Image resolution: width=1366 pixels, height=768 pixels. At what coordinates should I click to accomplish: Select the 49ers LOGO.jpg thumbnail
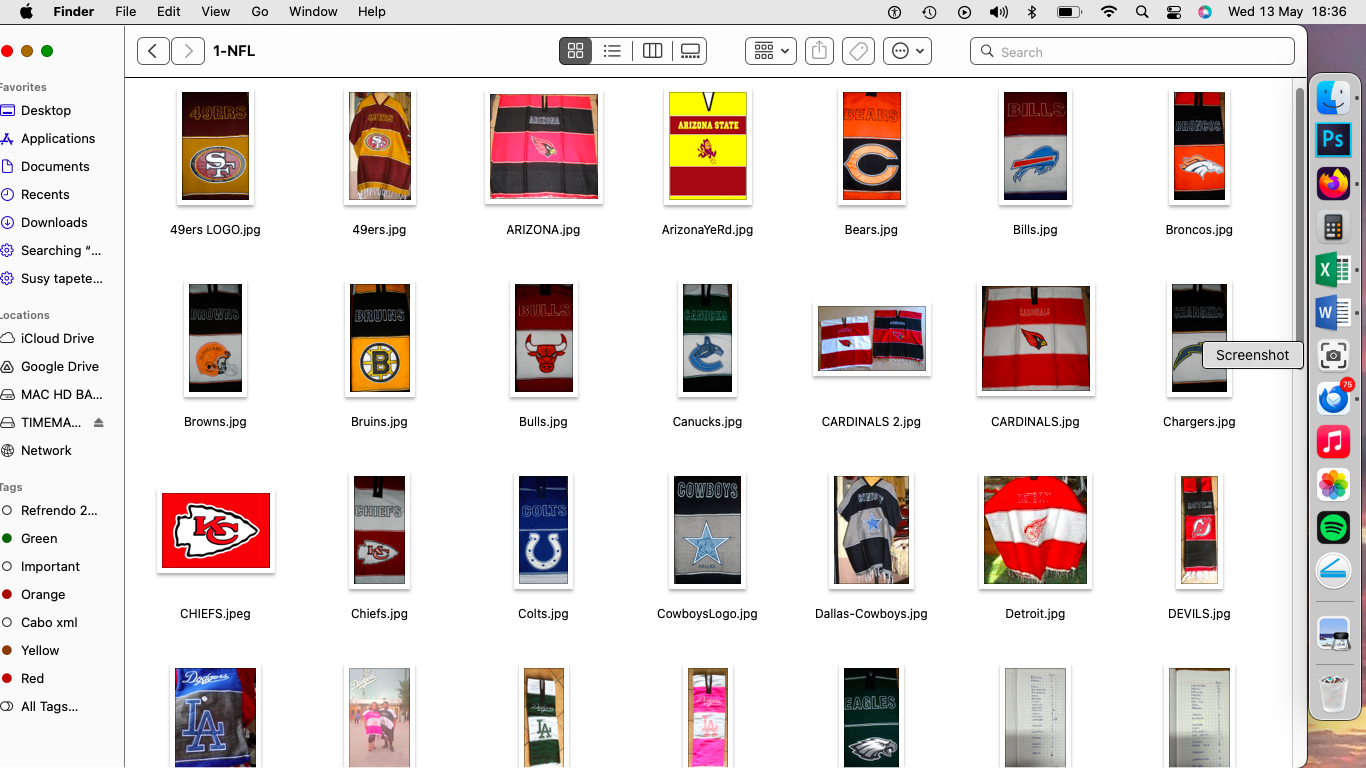coord(215,146)
